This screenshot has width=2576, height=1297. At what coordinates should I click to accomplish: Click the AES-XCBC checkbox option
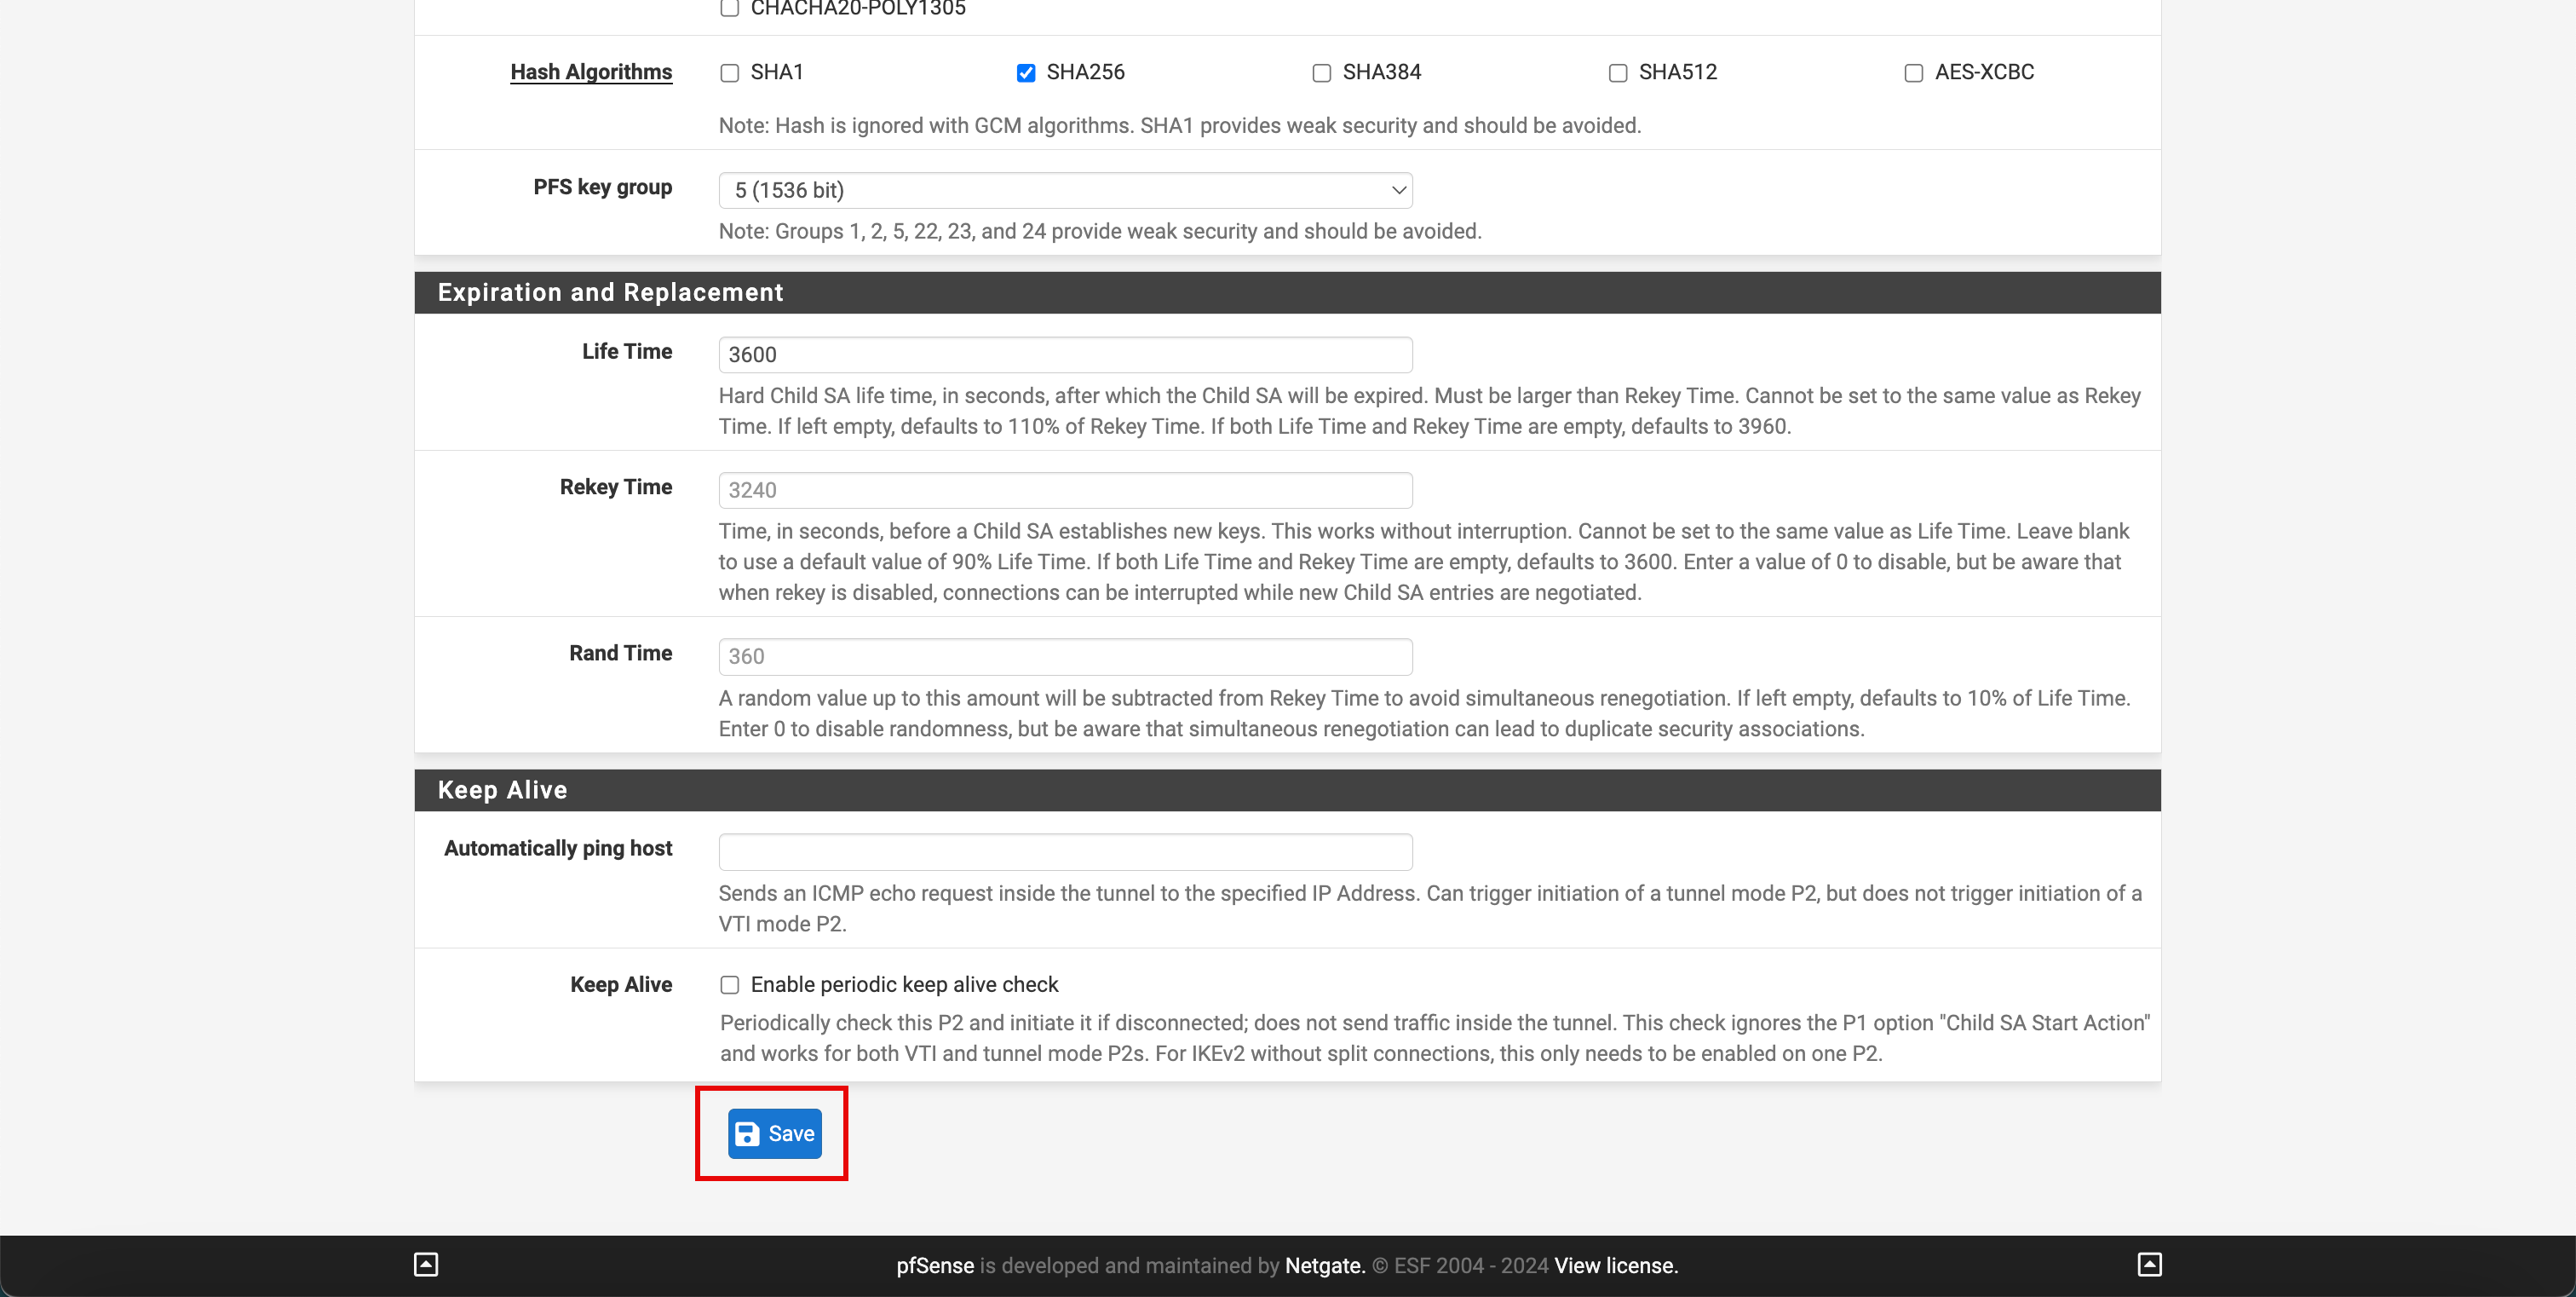click(1912, 72)
